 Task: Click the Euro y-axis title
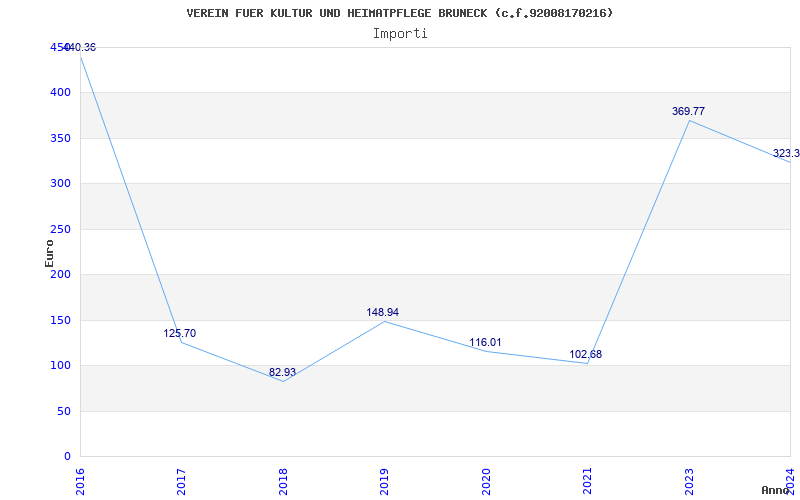point(49,253)
